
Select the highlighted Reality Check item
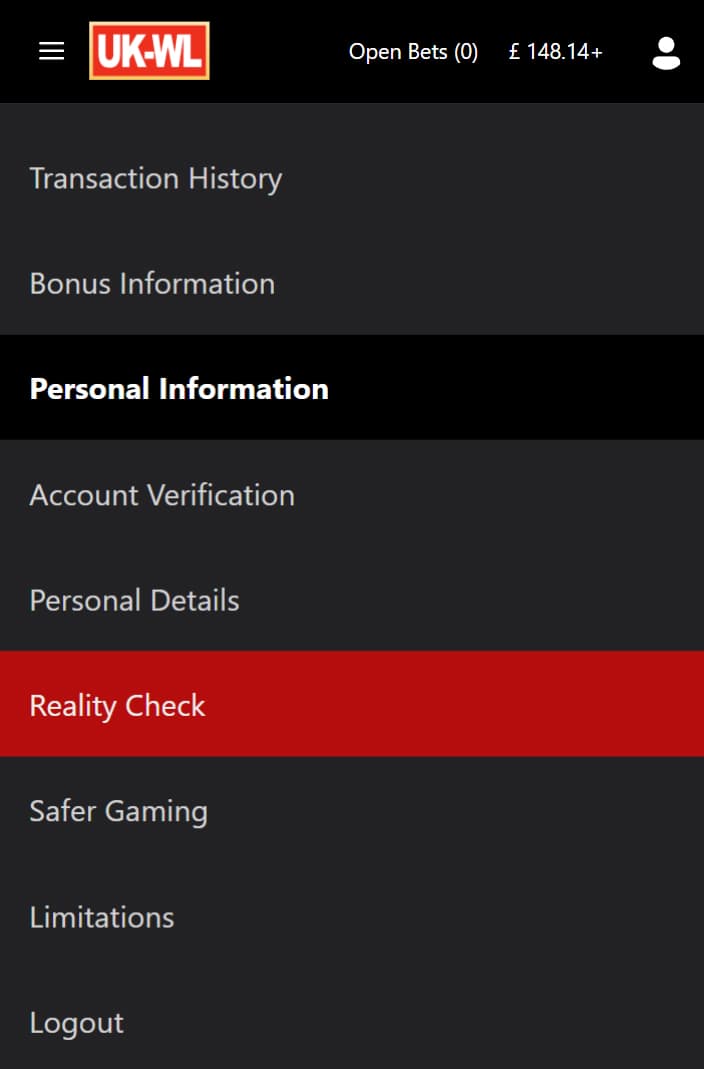tap(352, 704)
